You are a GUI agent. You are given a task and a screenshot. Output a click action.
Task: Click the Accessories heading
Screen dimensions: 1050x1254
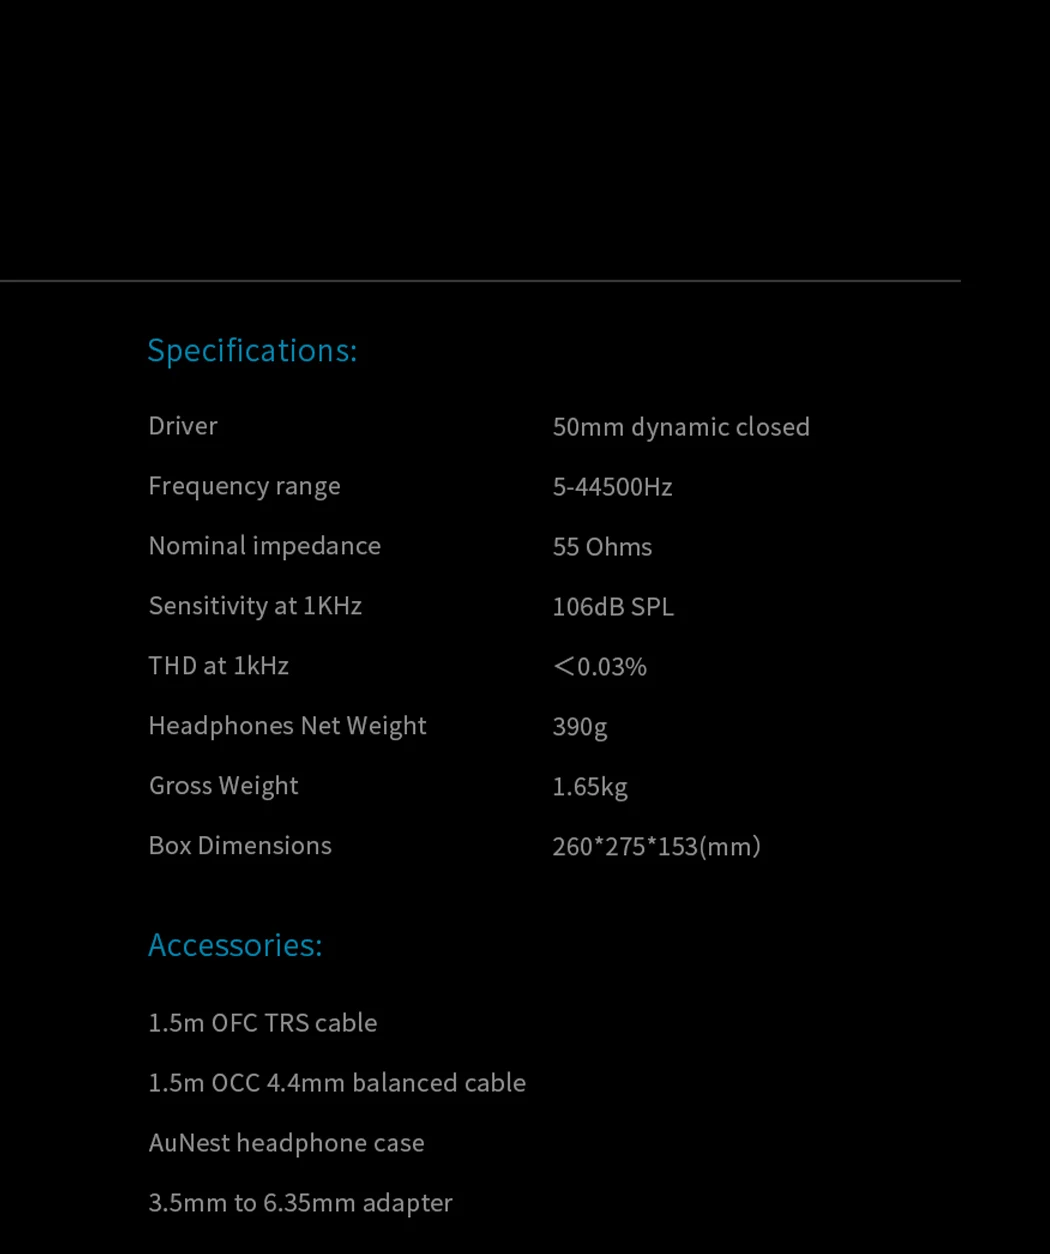coord(235,945)
